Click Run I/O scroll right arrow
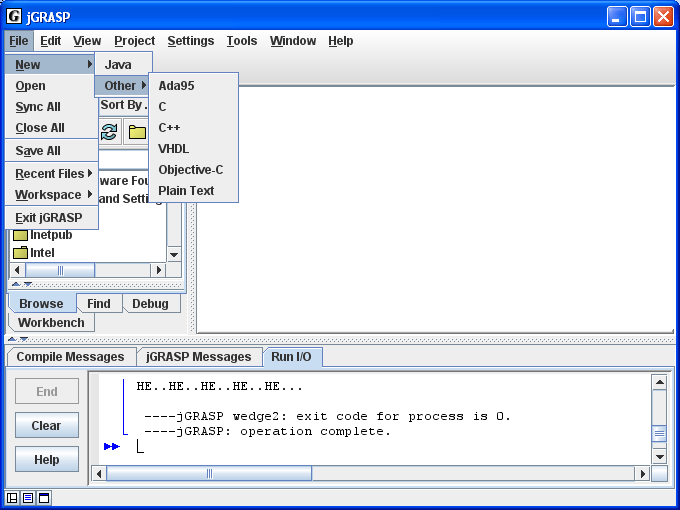Image resolution: width=680 pixels, height=510 pixels. point(643,474)
